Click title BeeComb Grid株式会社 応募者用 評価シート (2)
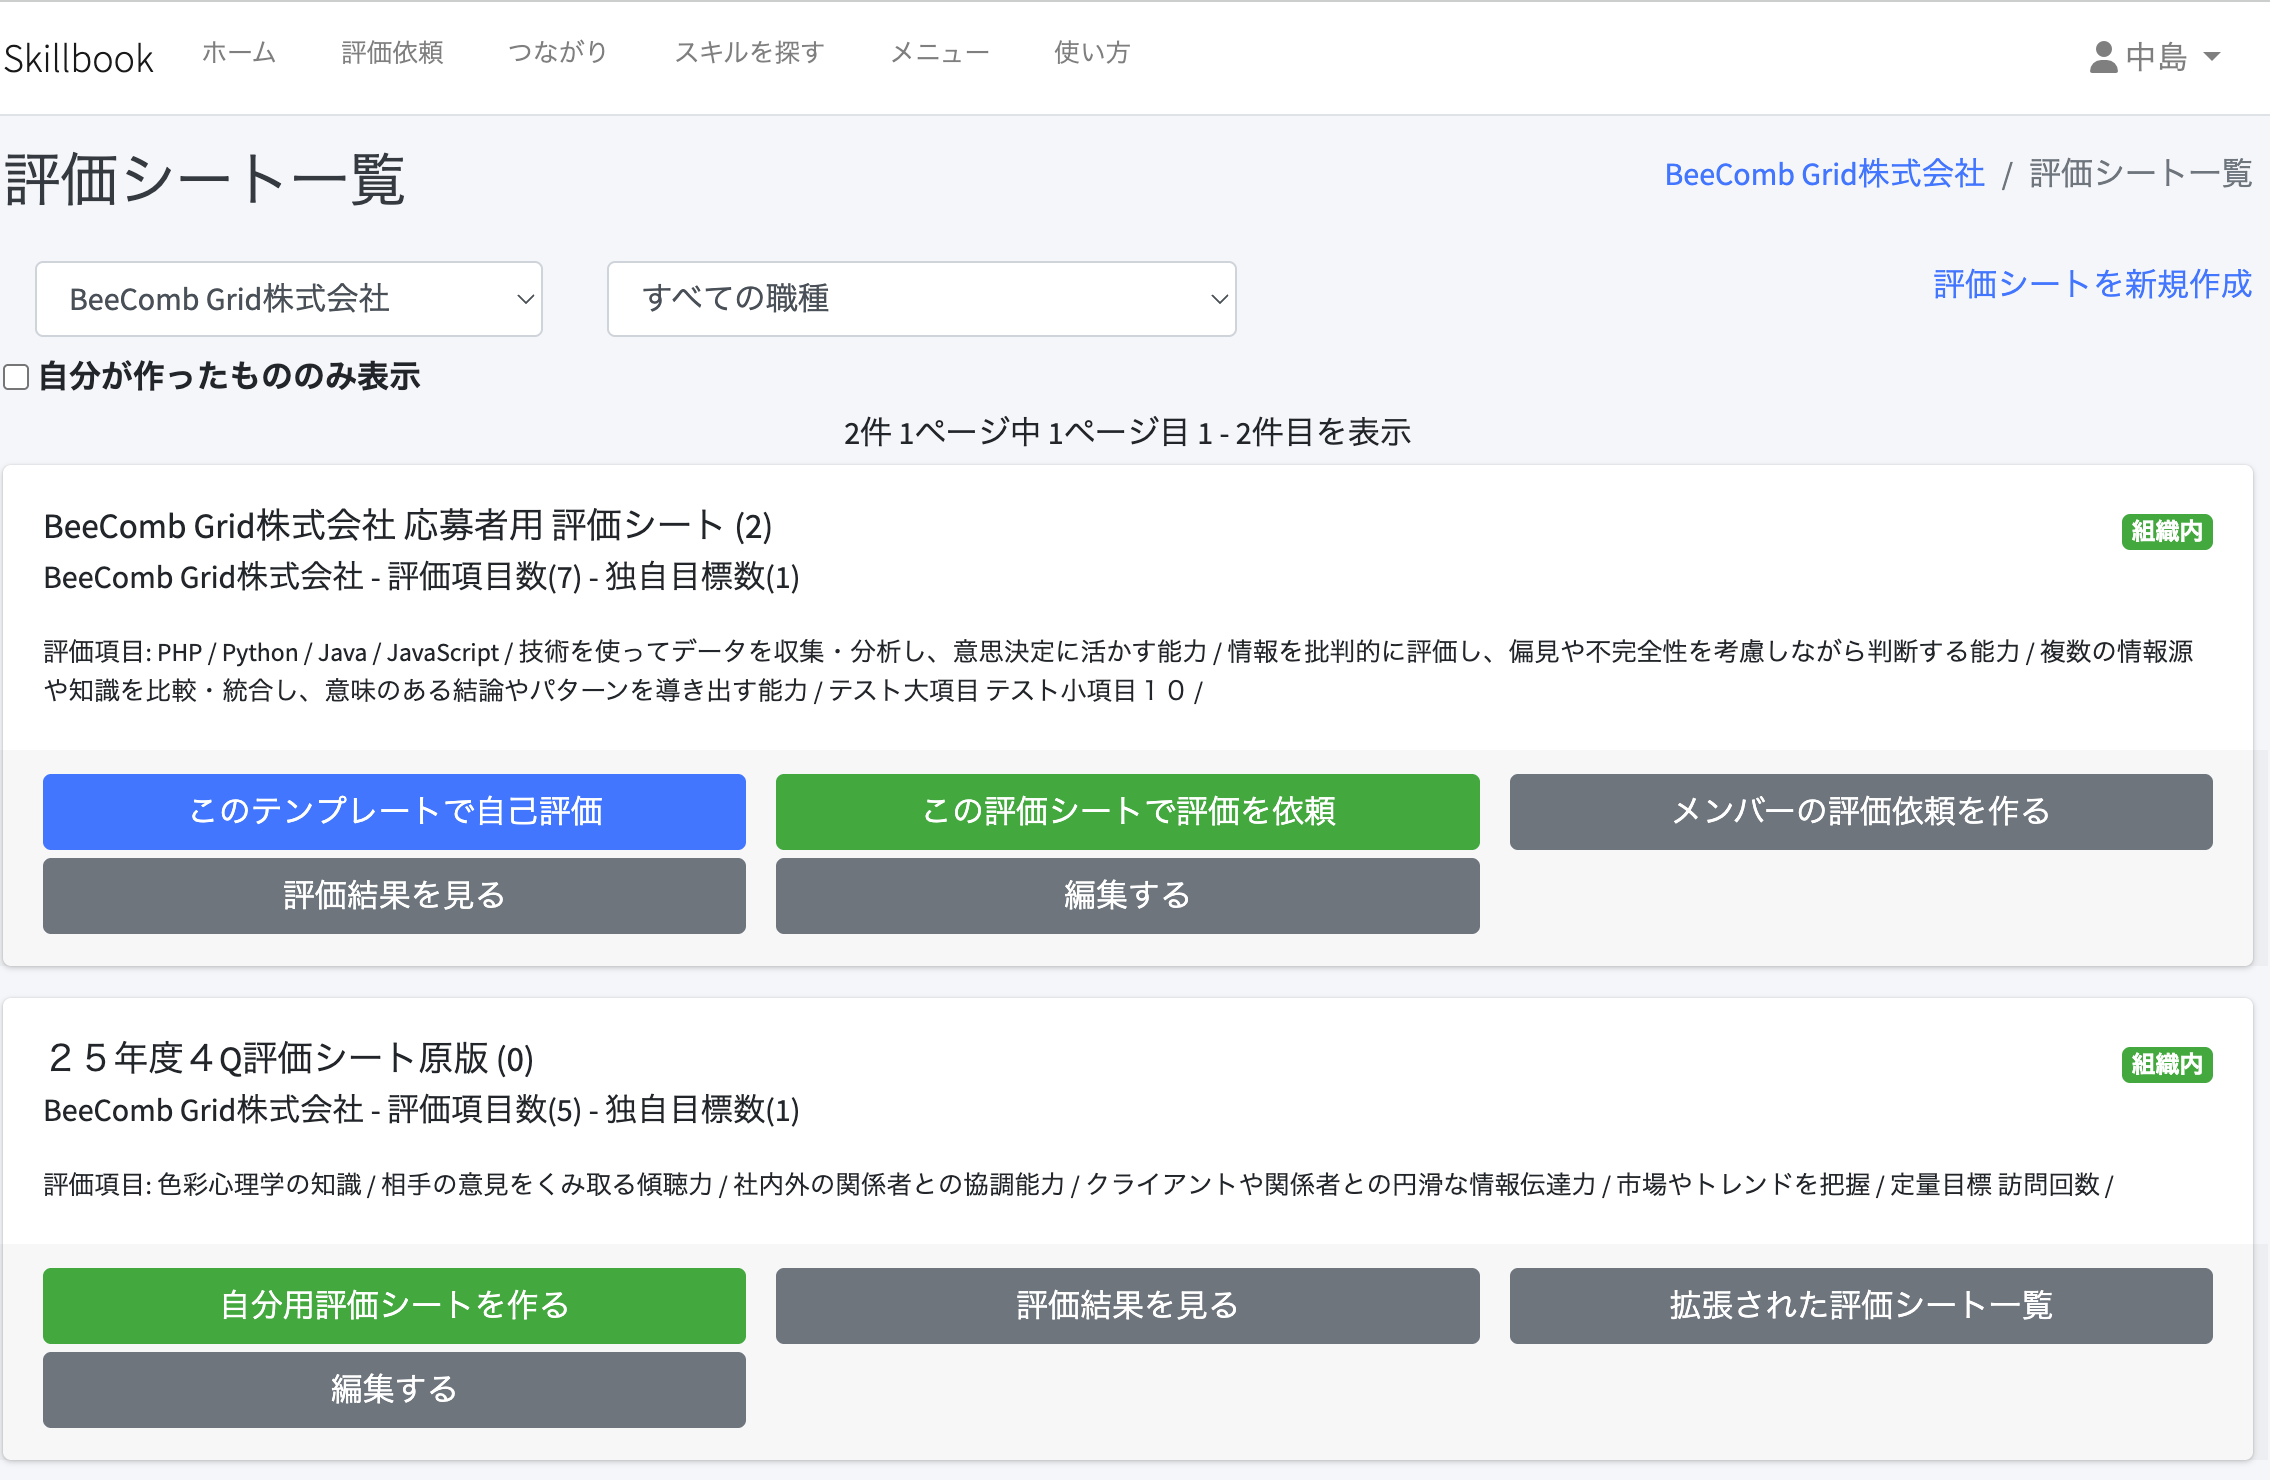The width and height of the screenshot is (2270, 1480). pyautogui.click(x=408, y=526)
